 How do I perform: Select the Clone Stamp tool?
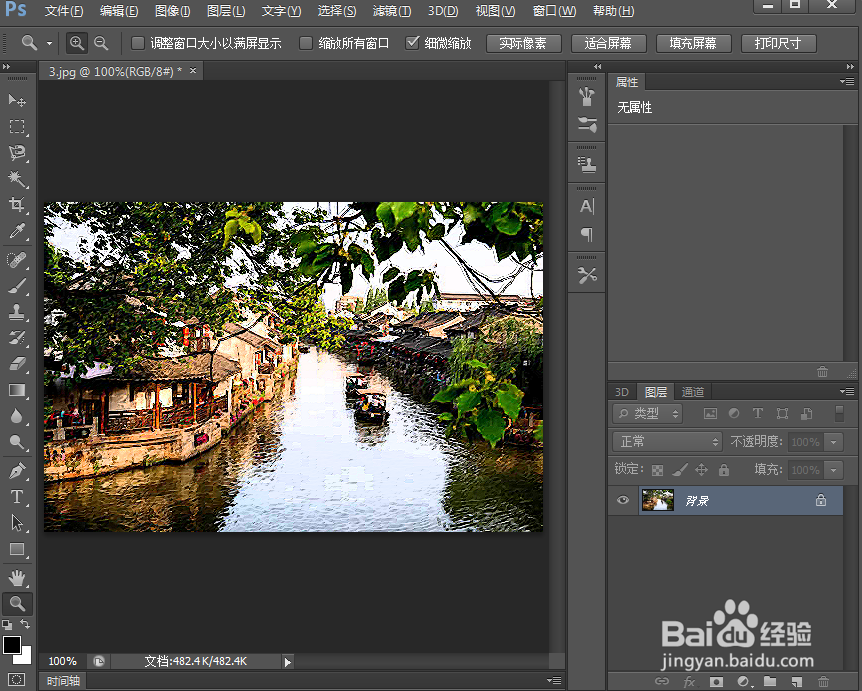[x=17, y=312]
